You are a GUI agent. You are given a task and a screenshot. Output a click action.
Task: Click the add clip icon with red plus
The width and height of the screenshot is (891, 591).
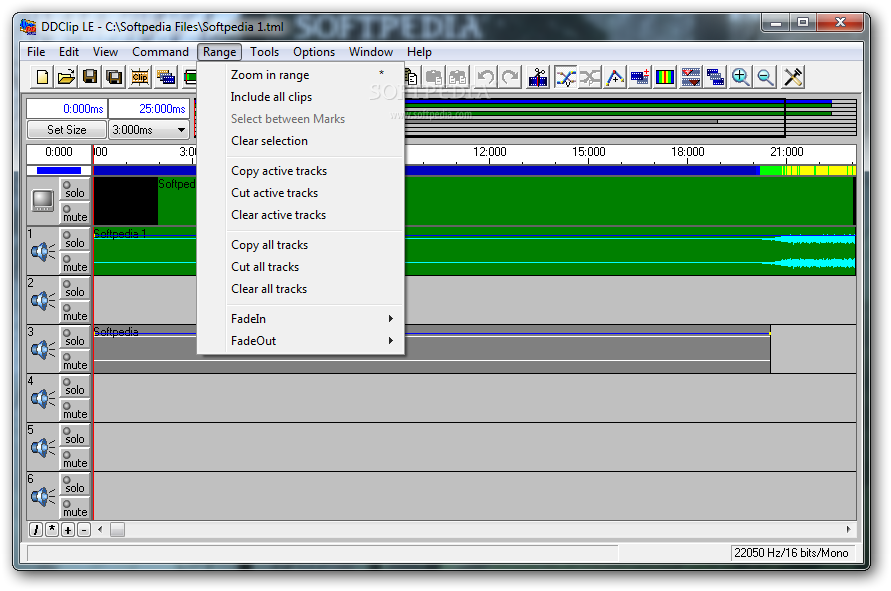(x=640, y=77)
